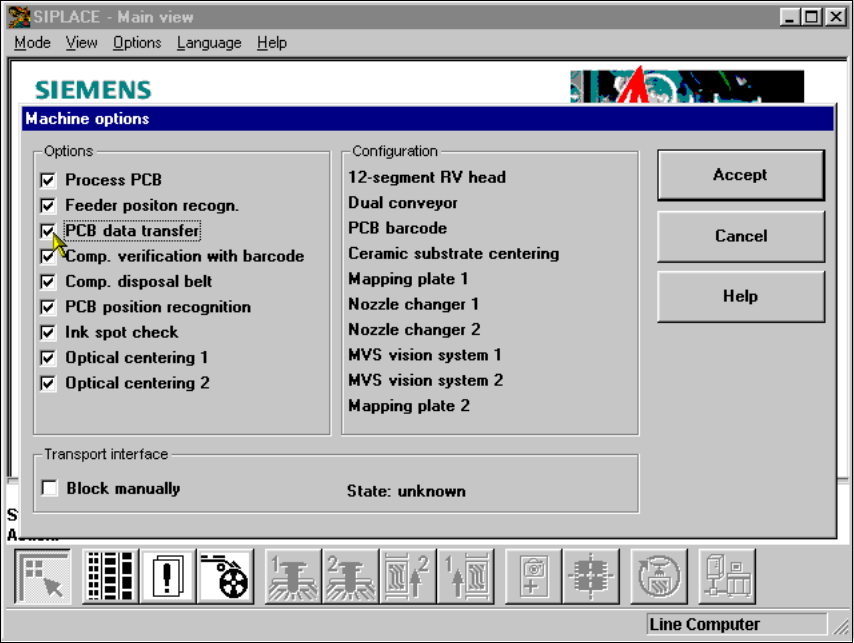This screenshot has width=854, height=643.
Task: Open the View menu
Action: pyautogui.click(x=82, y=42)
